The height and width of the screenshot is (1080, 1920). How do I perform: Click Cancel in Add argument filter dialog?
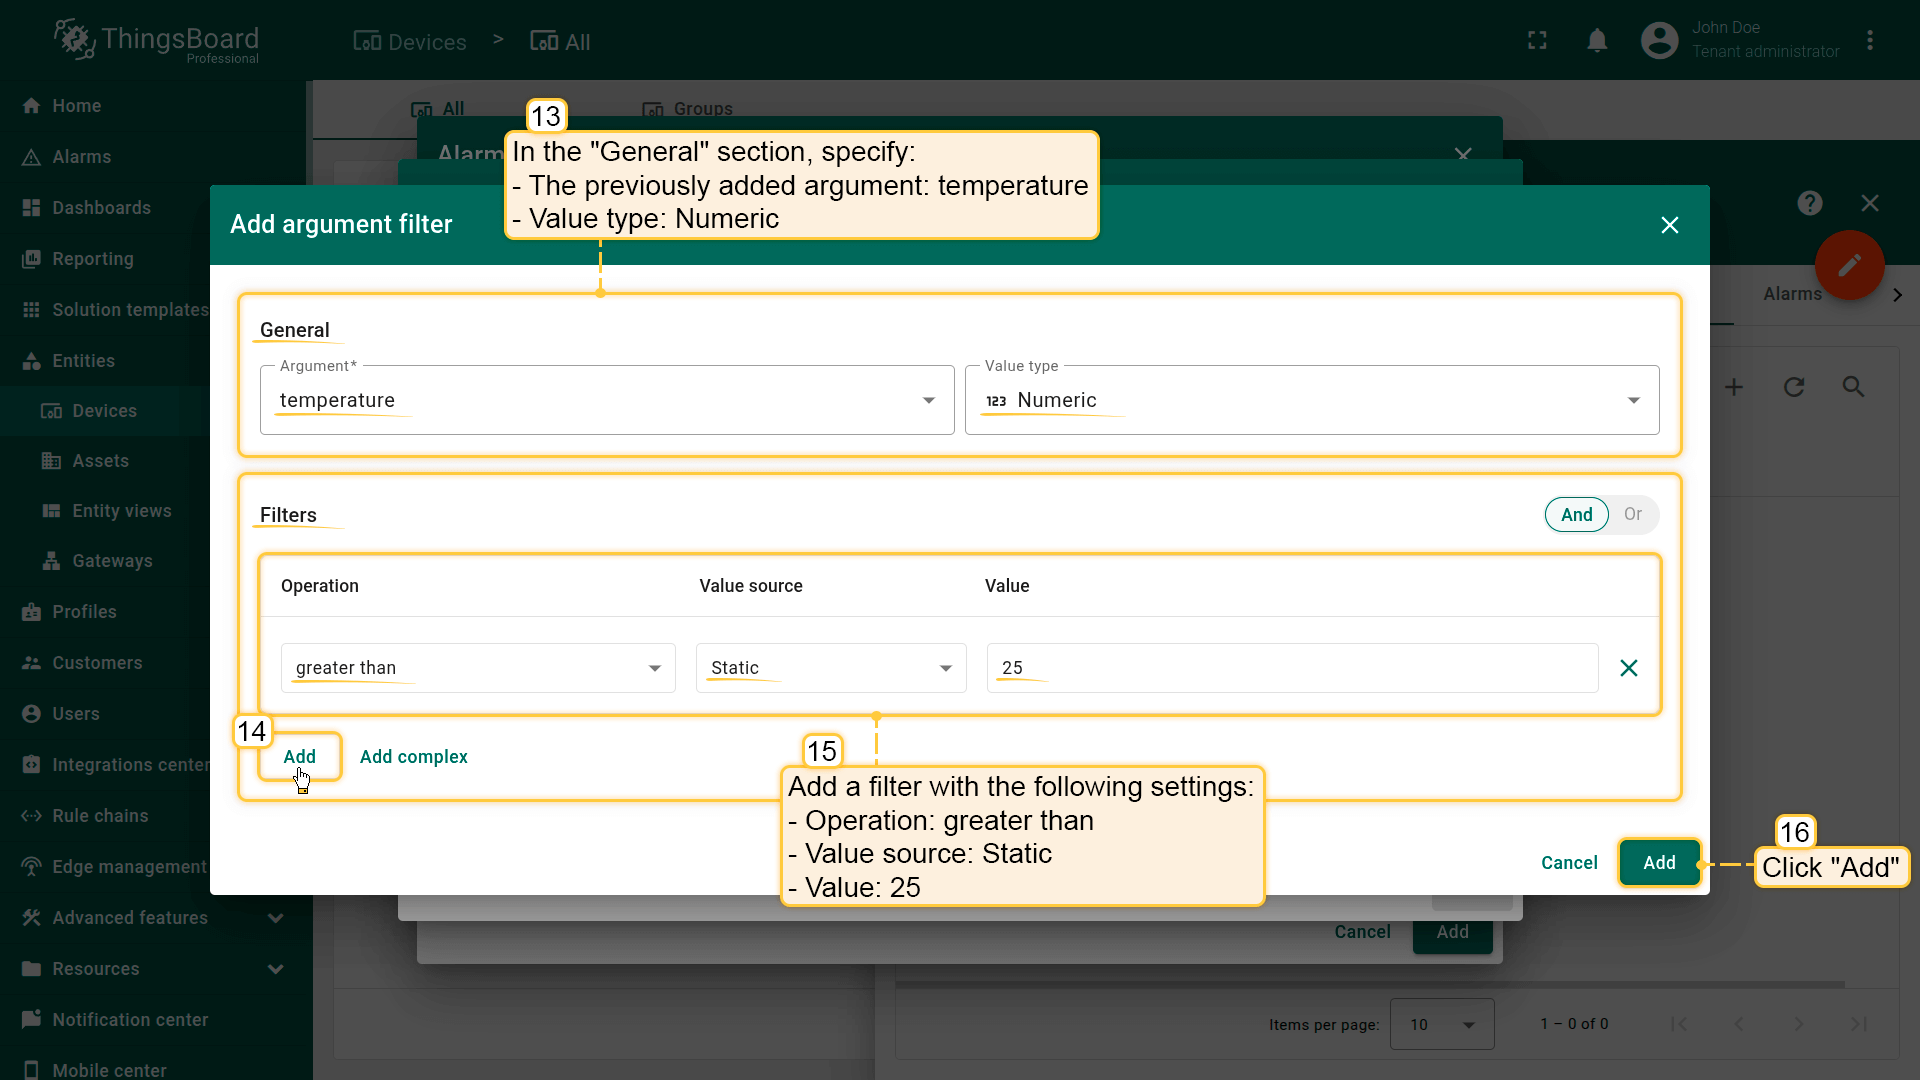tap(1568, 863)
